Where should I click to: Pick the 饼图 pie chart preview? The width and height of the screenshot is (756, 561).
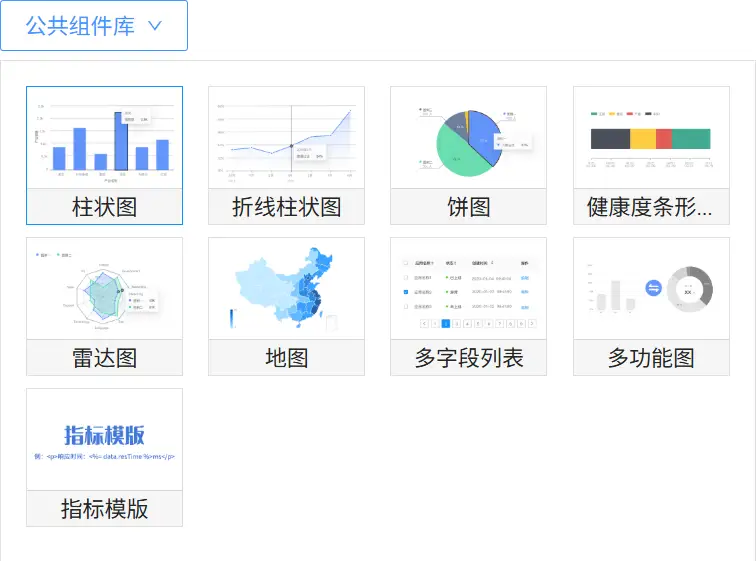(x=468, y=138)
